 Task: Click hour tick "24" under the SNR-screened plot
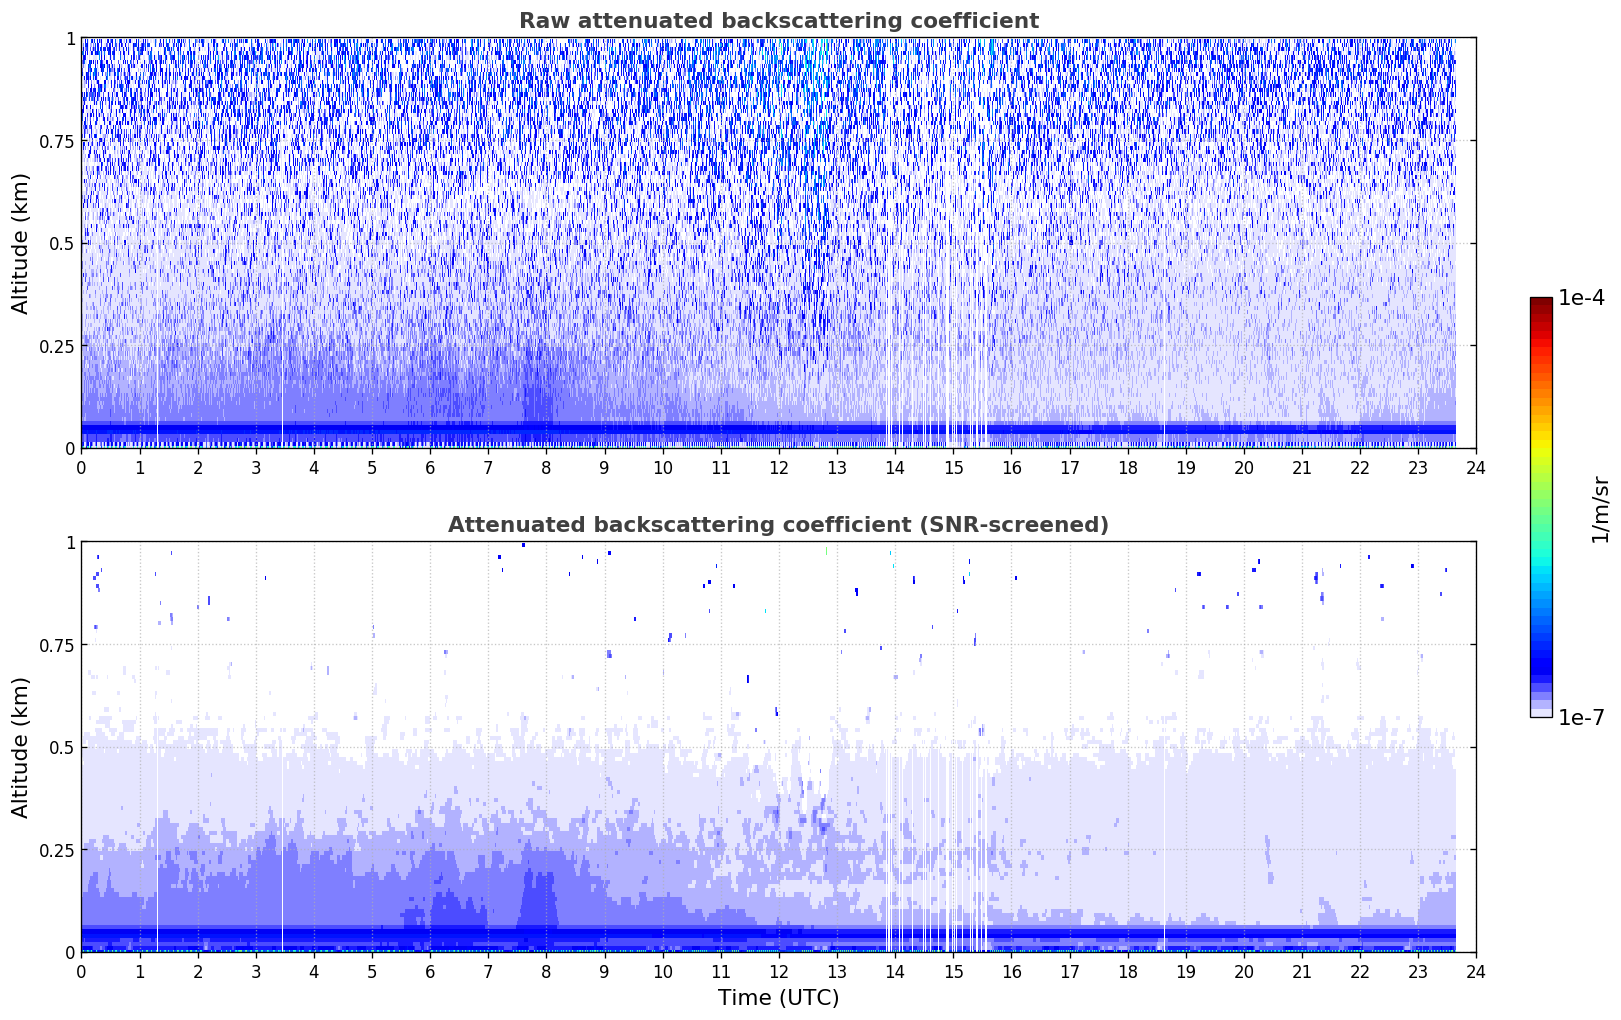click(1476, 971)
